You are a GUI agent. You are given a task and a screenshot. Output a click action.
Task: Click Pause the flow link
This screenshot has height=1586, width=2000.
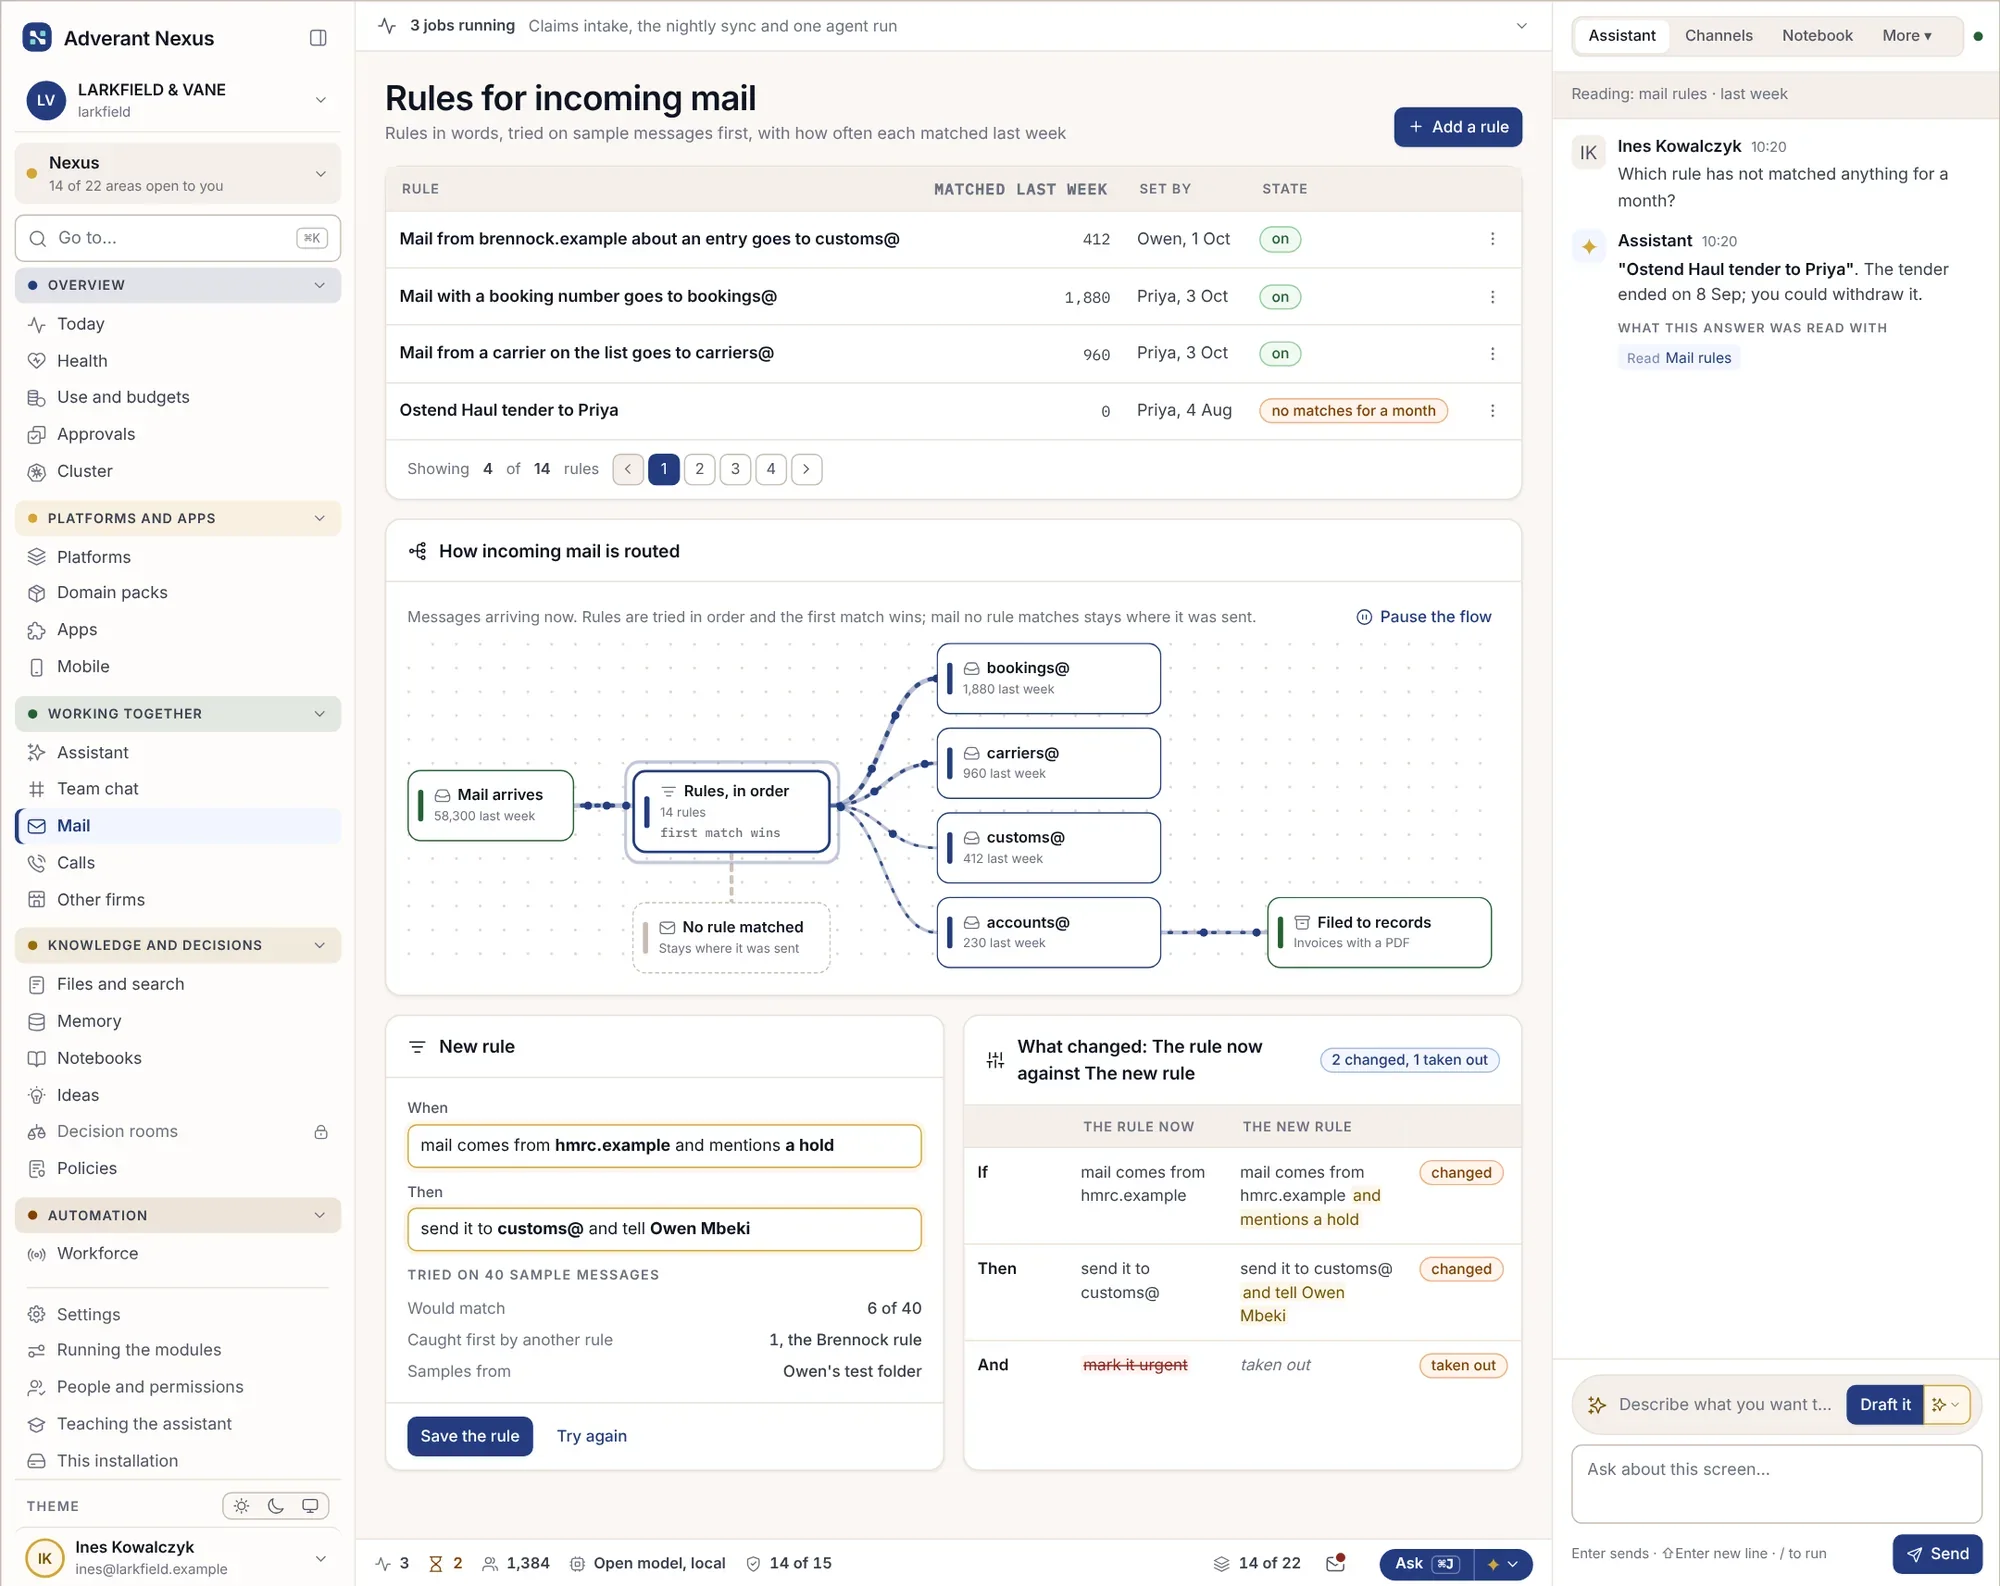pyautogui.click(x=1424, y=617)
